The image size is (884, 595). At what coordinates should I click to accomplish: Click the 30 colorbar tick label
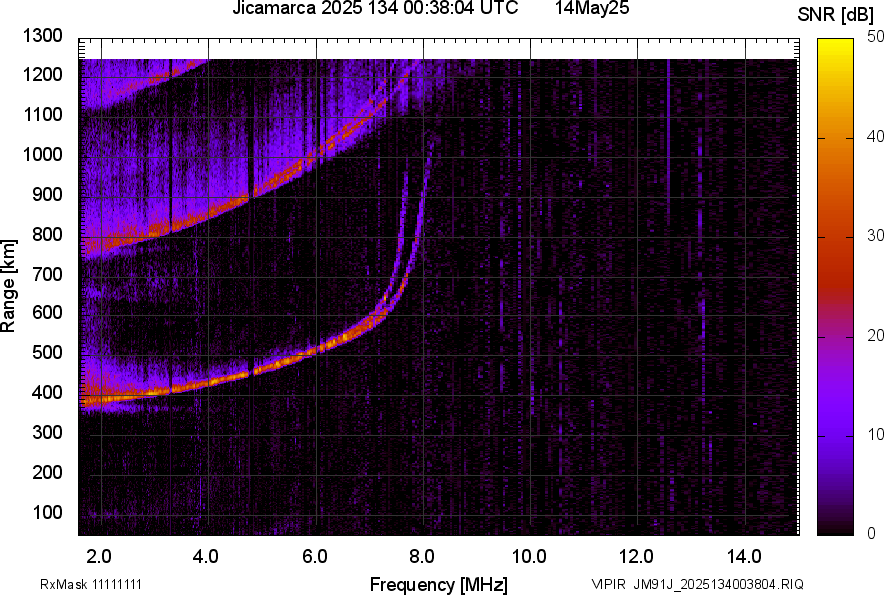coord(876,236)
